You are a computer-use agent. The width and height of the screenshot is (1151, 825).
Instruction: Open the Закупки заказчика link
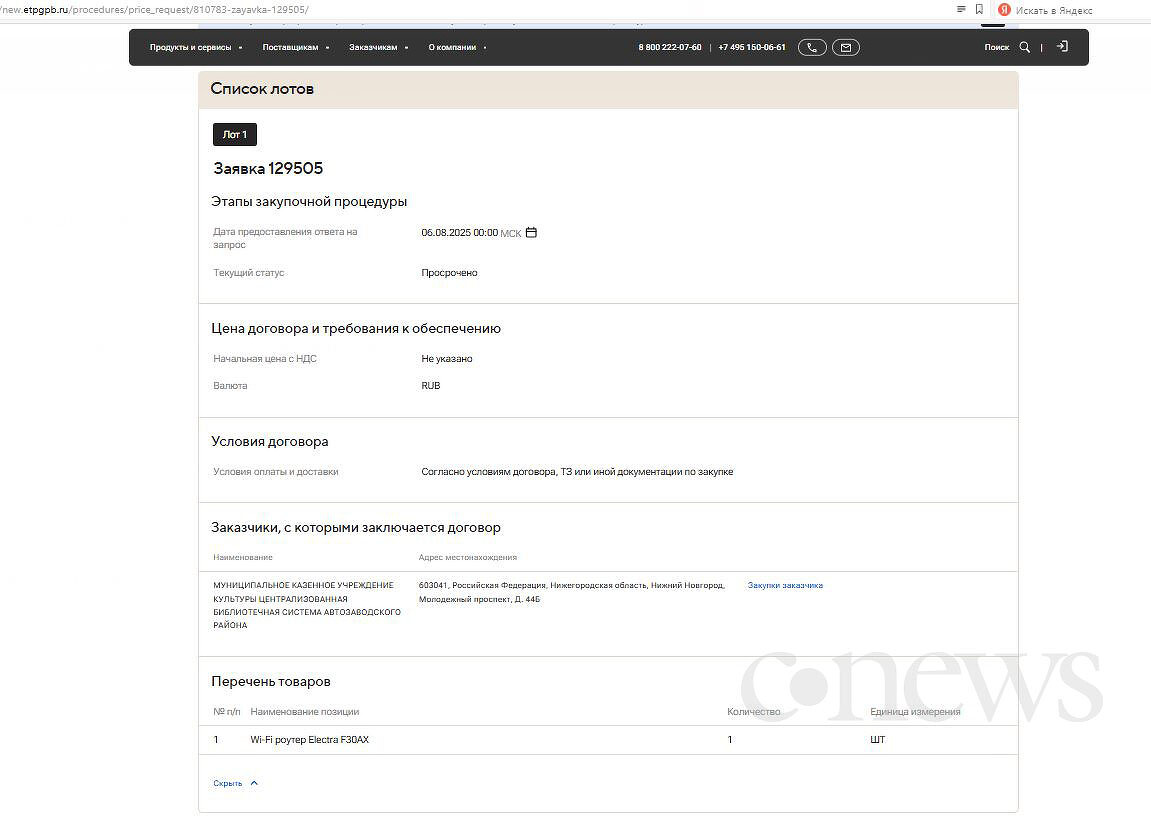click(x=785, y=586)
